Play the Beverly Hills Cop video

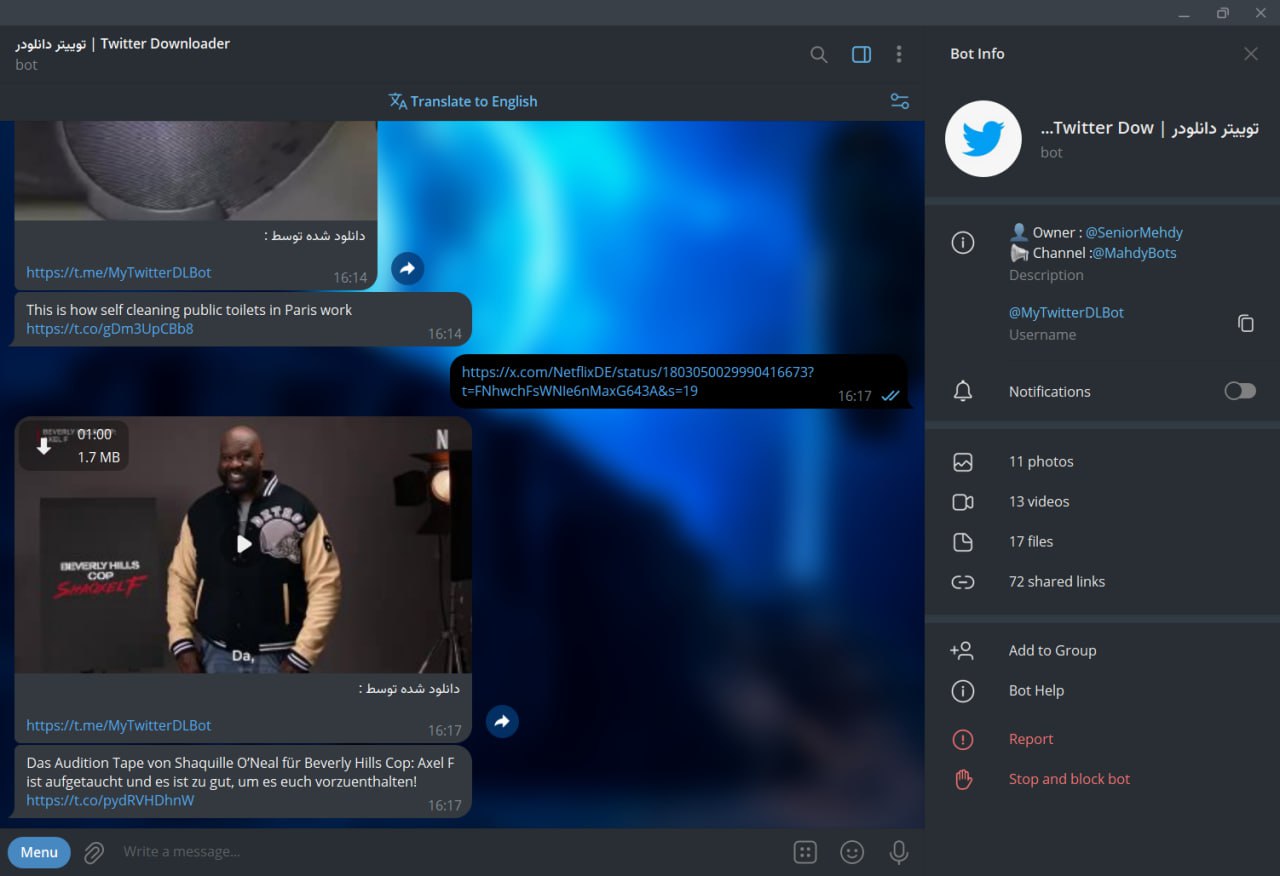pos(244,544)
